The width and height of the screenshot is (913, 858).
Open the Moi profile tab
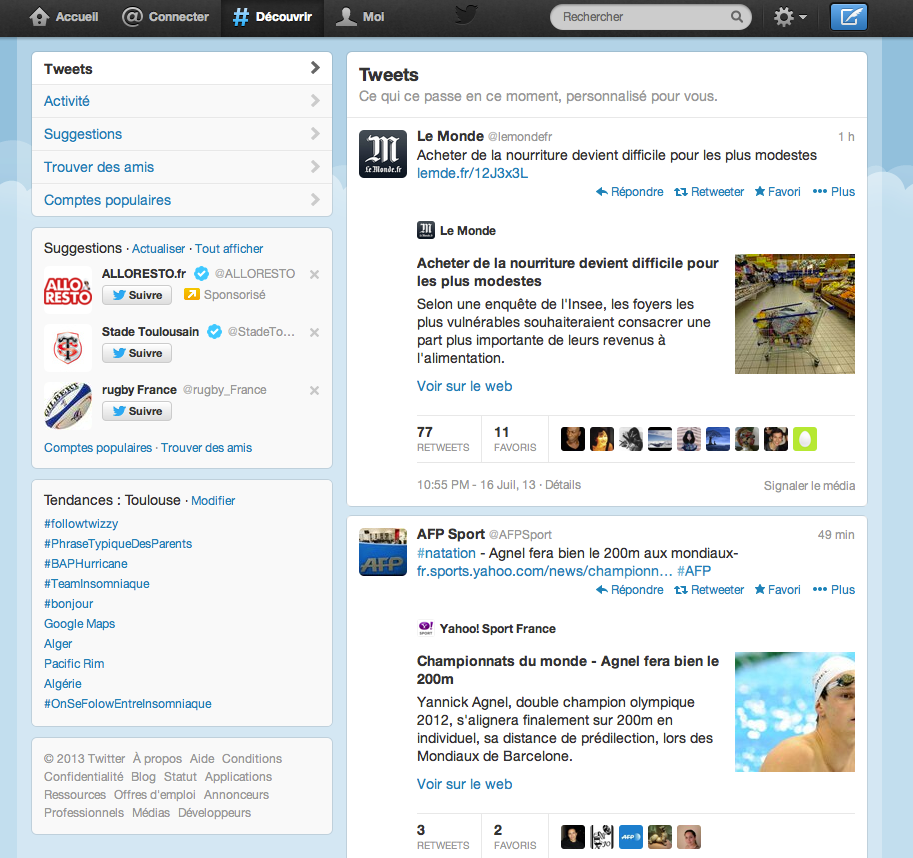360,17
